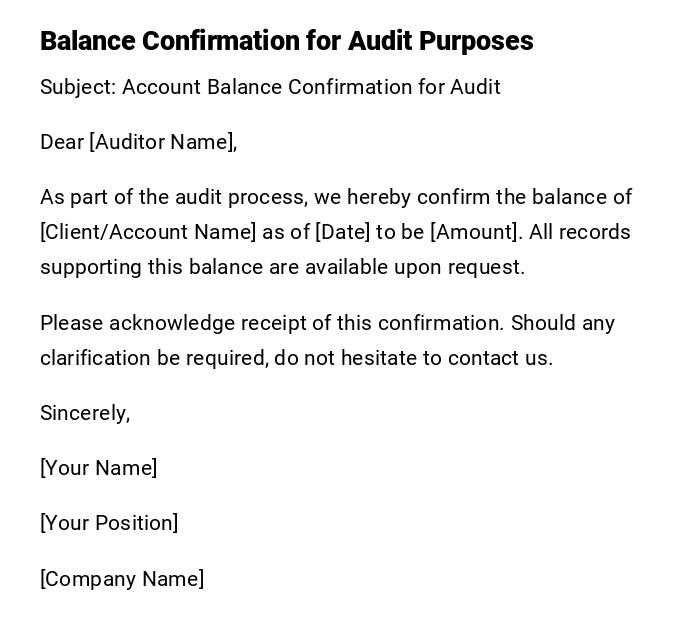Image resolution: width=700 pixels, height=641 pixels.
Task: Click the Subject line text
Action: click(x=270, y=87)
